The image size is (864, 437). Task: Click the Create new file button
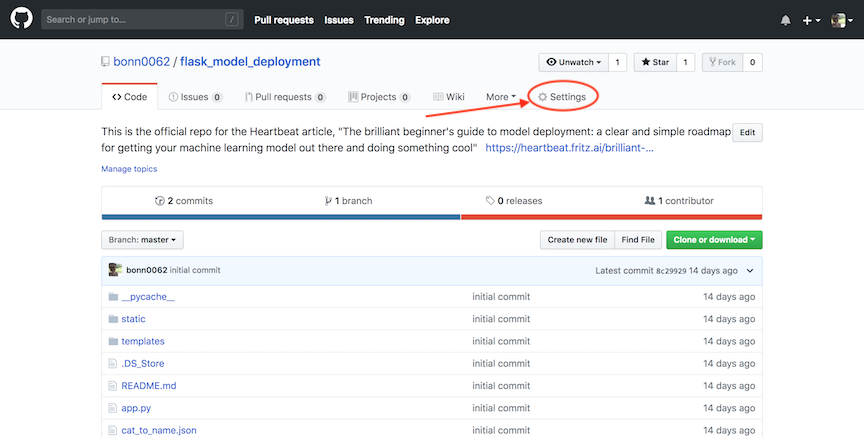click(577, 240)
